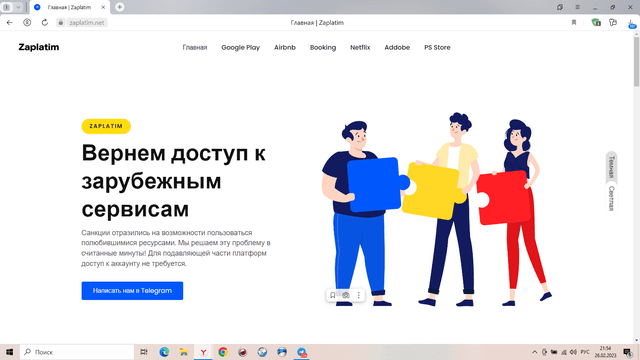Open File Explorer from the taskbar
This screenshot has width=640, height=360.
click(x=184, y=352)
